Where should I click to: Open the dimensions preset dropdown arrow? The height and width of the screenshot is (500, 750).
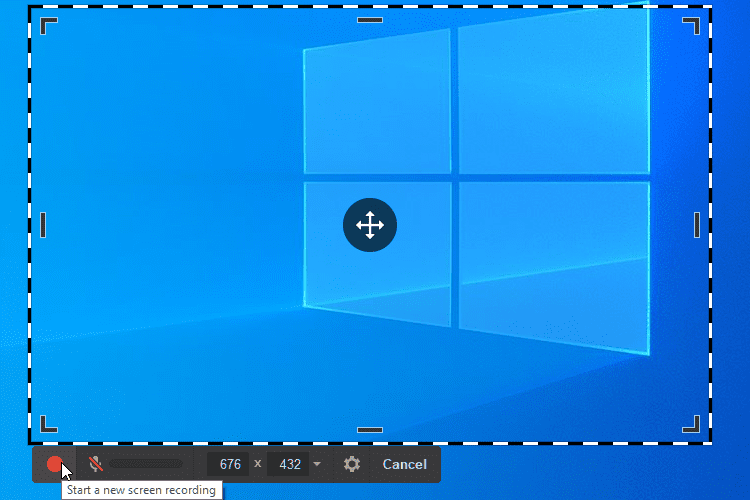pos(317,464)
